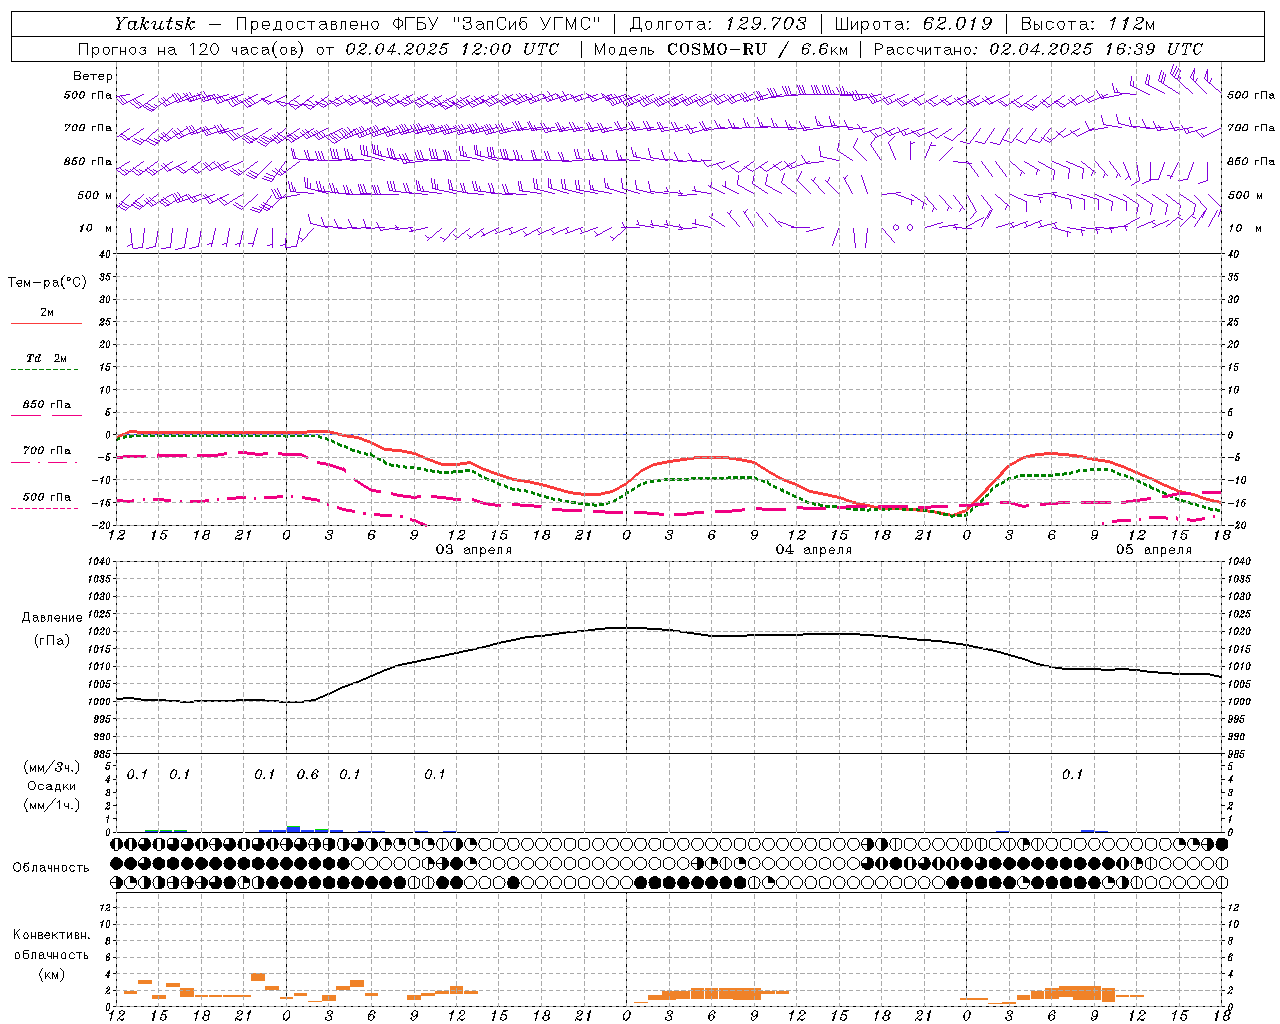1280x1024 pixels.
Task: Click the 04 апреля date label
Action: (814, 550)
